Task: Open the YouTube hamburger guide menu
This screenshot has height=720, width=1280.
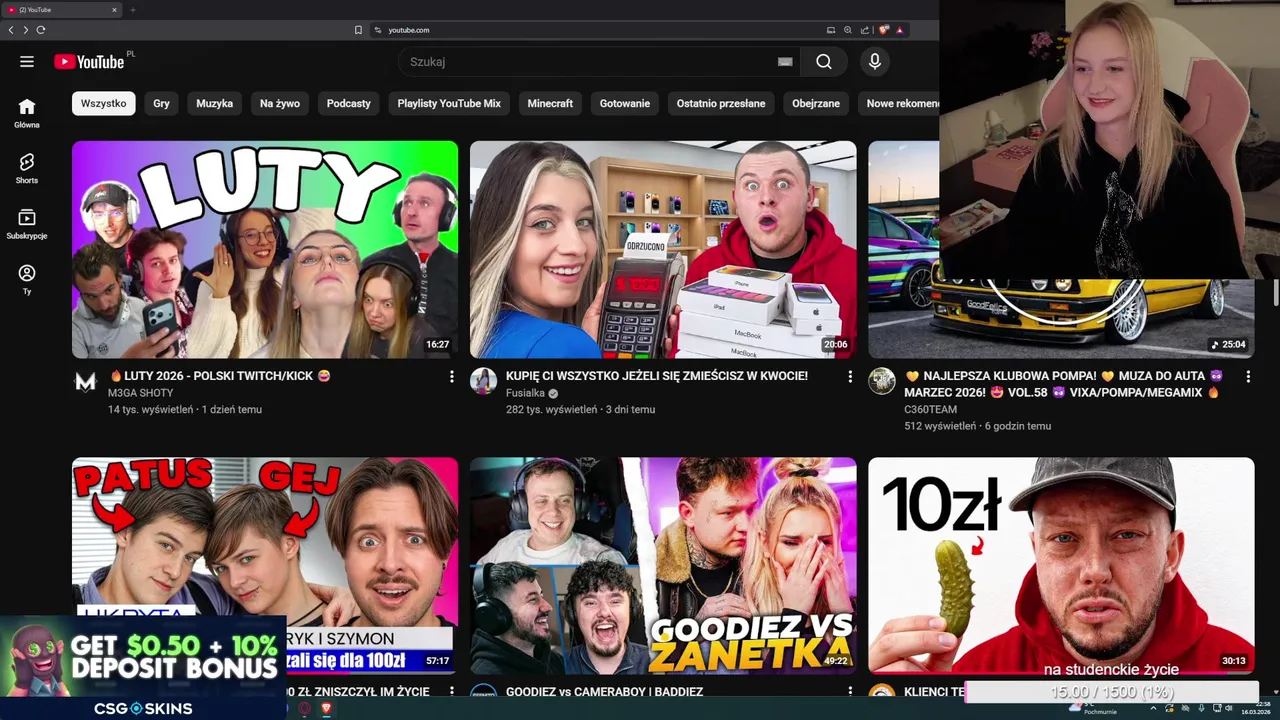Action: tap(27, 62)
